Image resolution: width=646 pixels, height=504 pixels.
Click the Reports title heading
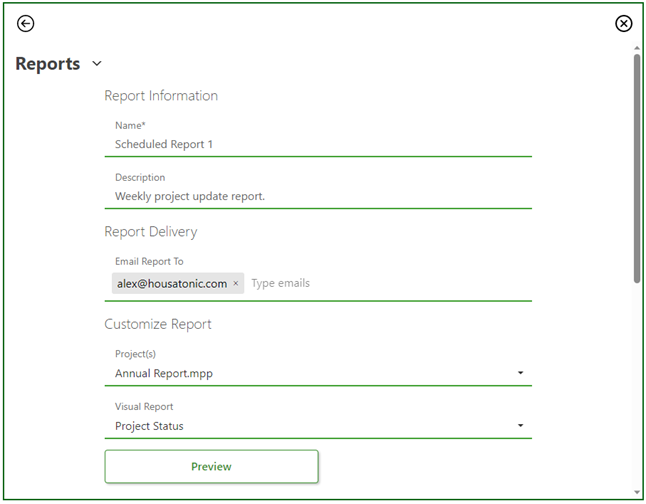48,64
